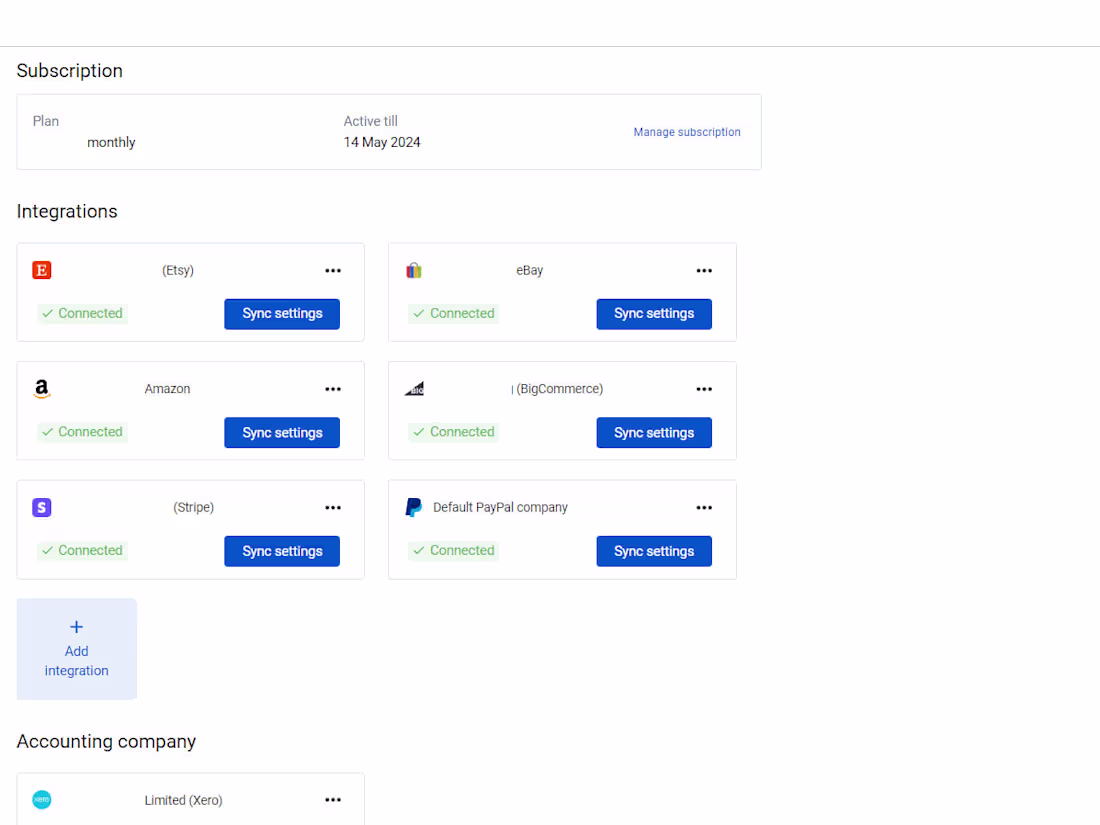The height and width of the screenshot is (825, 1100).
Task: Click the Connected checkmark on the Stripe card
Action: coord(45,550)
